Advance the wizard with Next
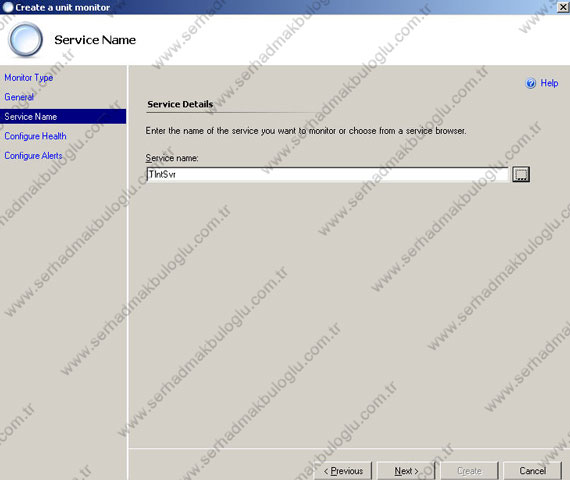The width and height of the screenshot is (570, 480). click(x=406, y=471)
